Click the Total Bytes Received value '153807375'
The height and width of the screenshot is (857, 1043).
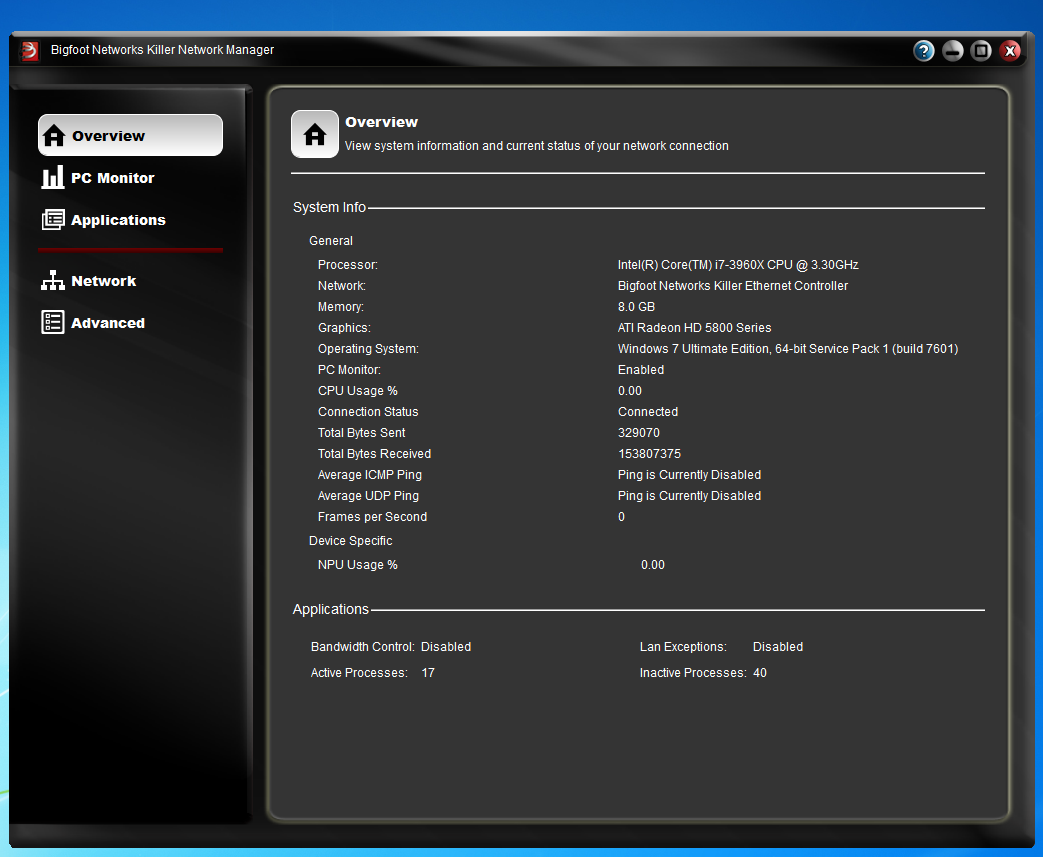[649, 454]
